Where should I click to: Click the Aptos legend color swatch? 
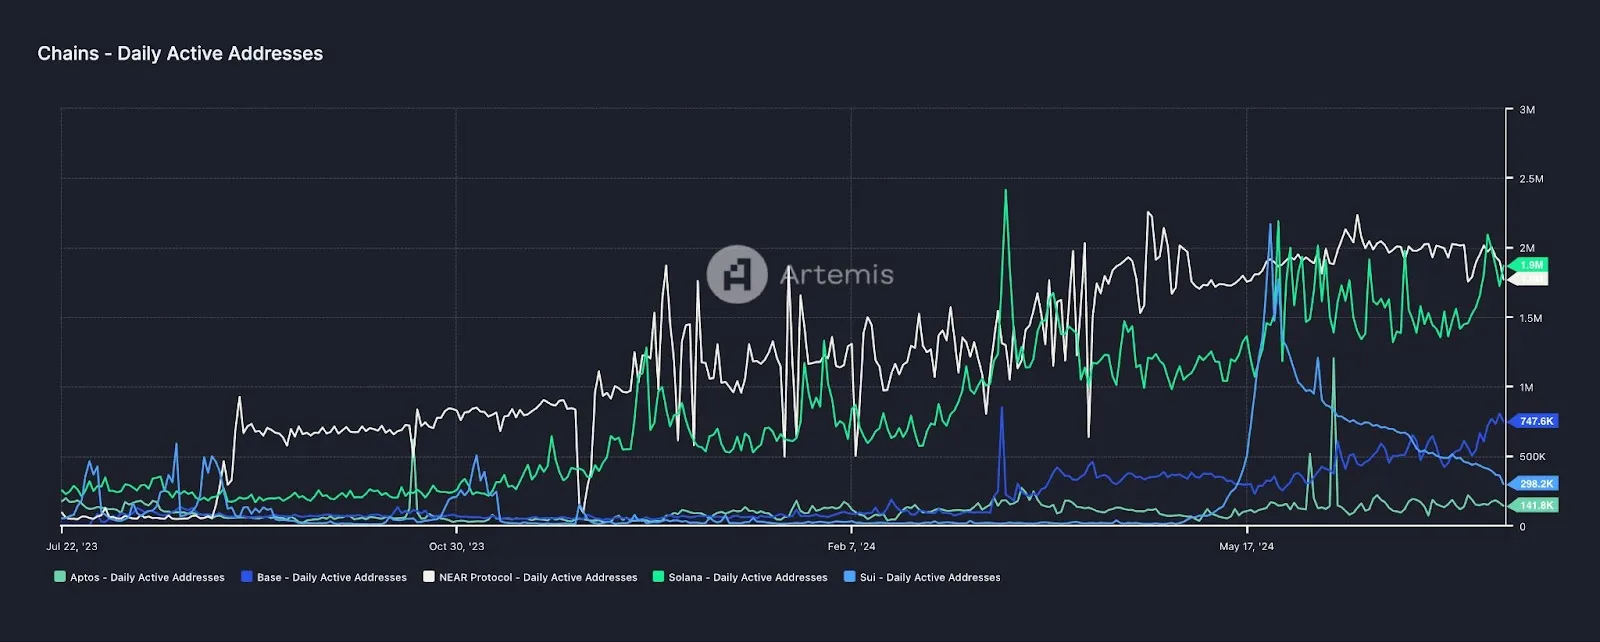pyautogui.click(x=60, y=577)
